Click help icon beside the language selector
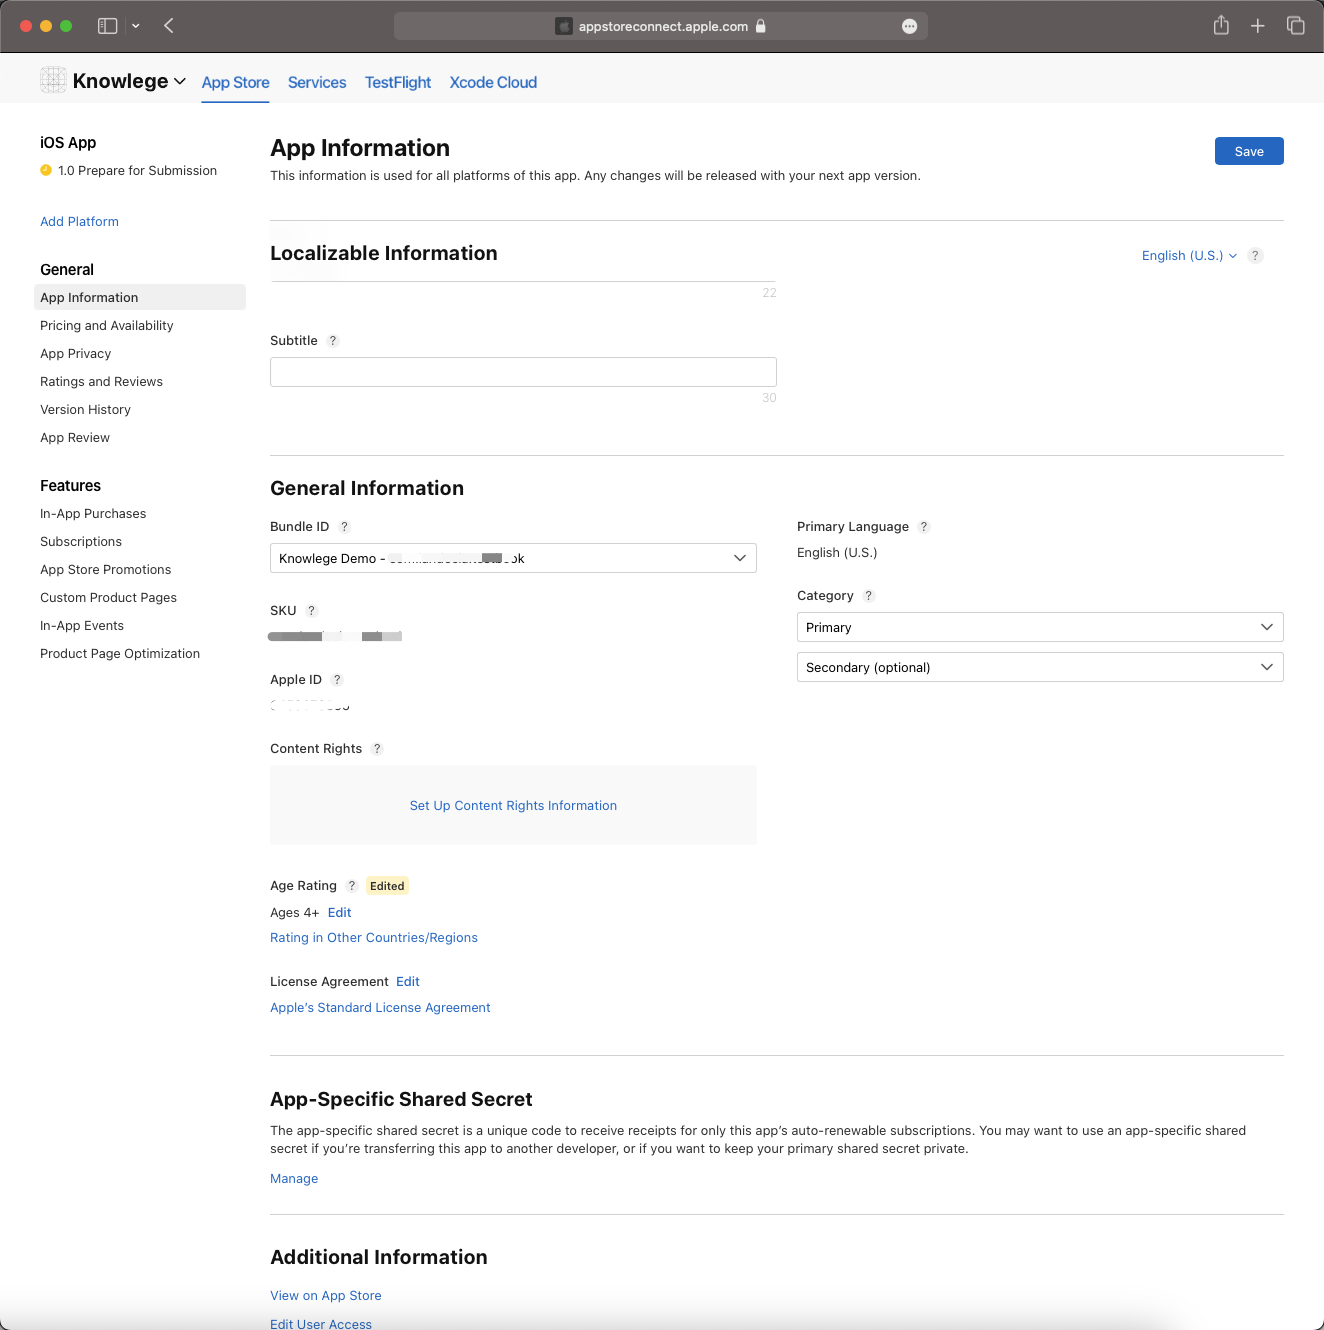This screenshot has height=1330, width=1324. 1255,256
